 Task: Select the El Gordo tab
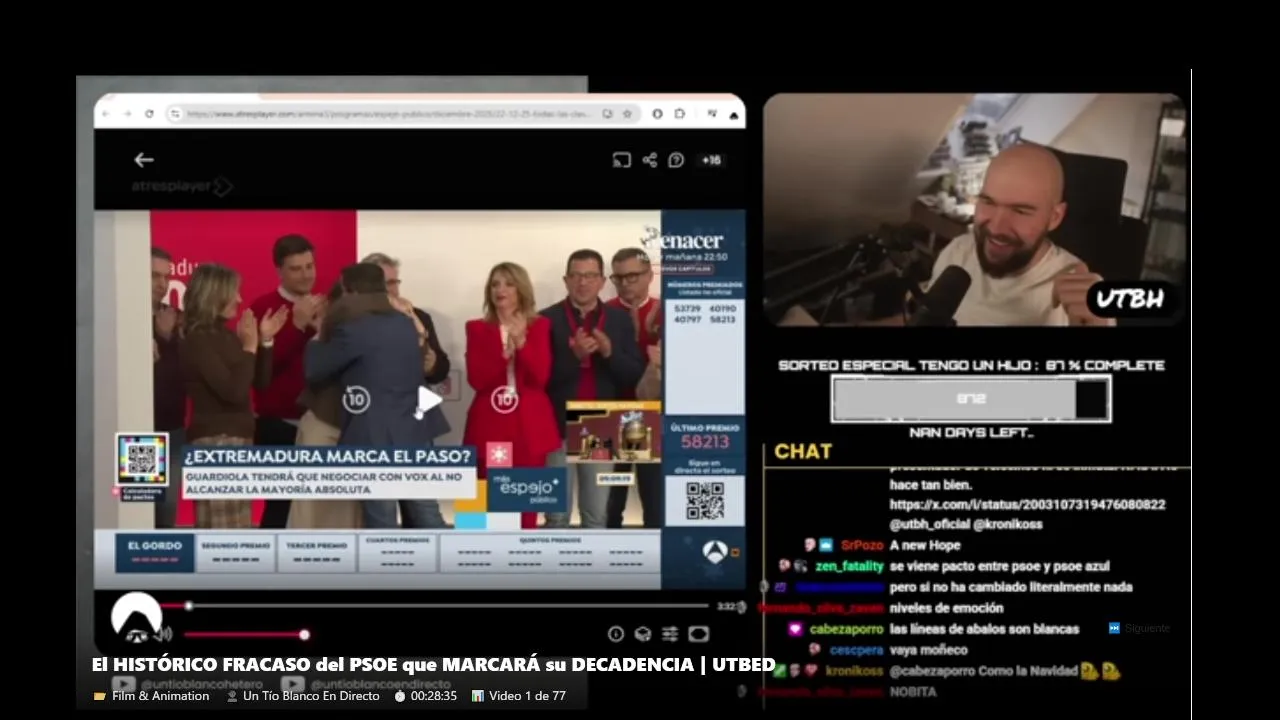pyautogui.click(x=155, y=552)
